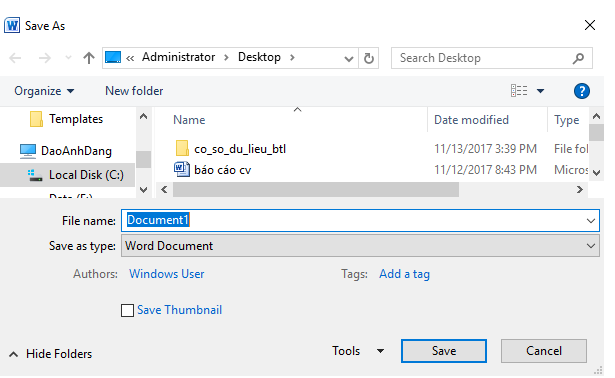The height and width of the screenshot is (378, 615).
Task: Select the co_so_du_lieu_btl folder
Action: pyautogui.click(x=240, y=149)
